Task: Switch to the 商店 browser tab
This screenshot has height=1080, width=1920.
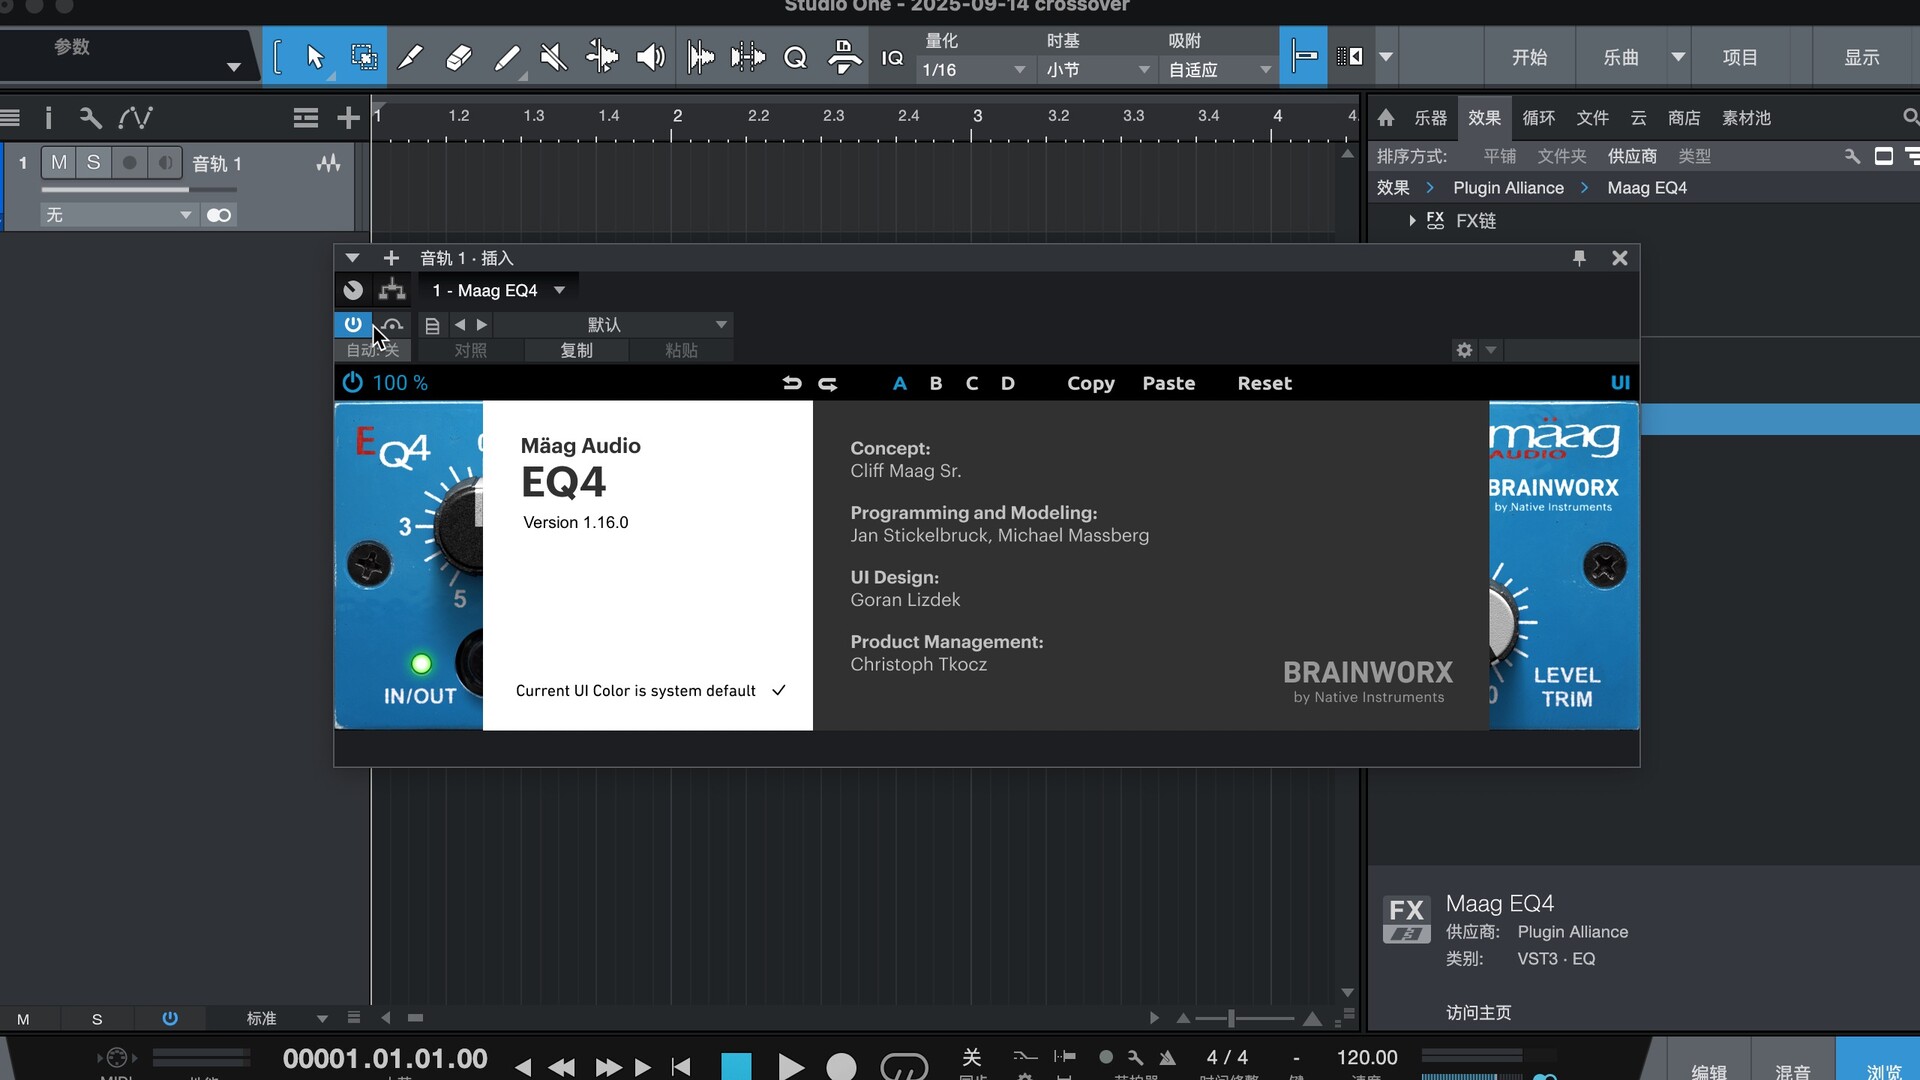Action: click(x=1684, y=118)
